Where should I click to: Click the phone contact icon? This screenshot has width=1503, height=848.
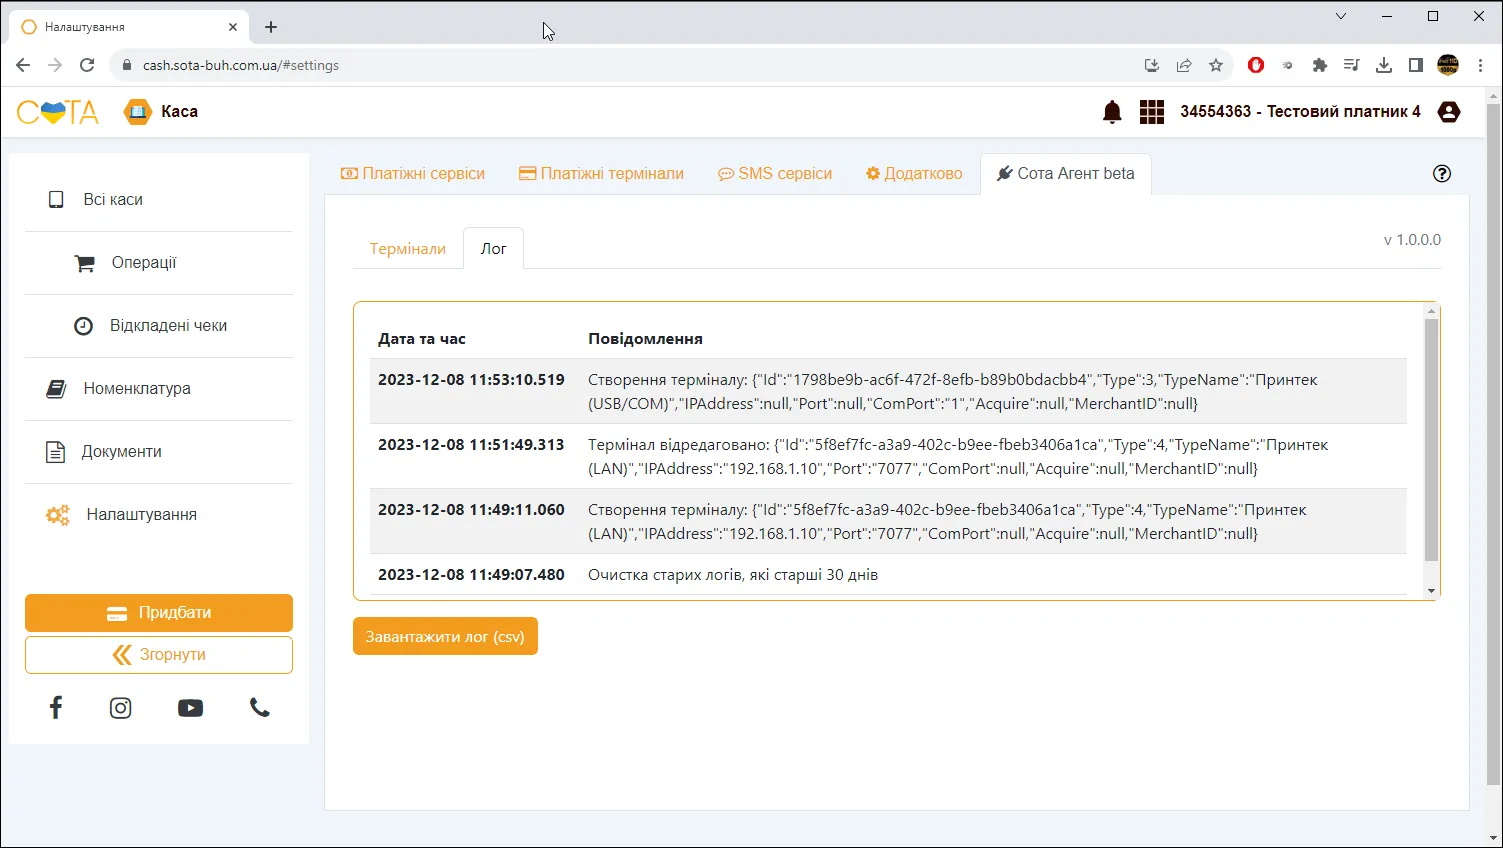[x=260, y=708]
